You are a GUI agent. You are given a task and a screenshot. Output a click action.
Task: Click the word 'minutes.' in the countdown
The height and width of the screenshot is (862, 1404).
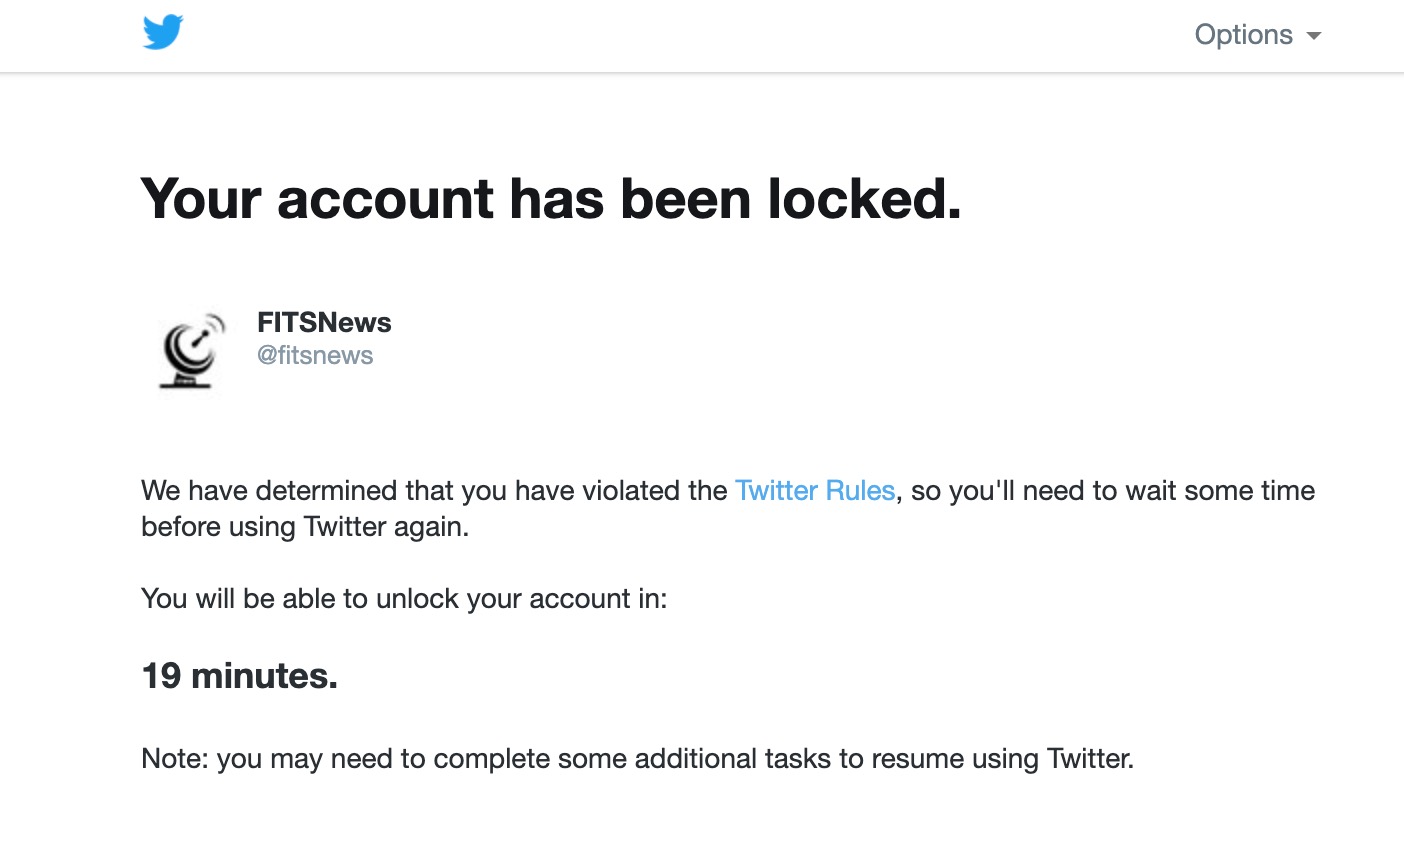click(264, 676)
